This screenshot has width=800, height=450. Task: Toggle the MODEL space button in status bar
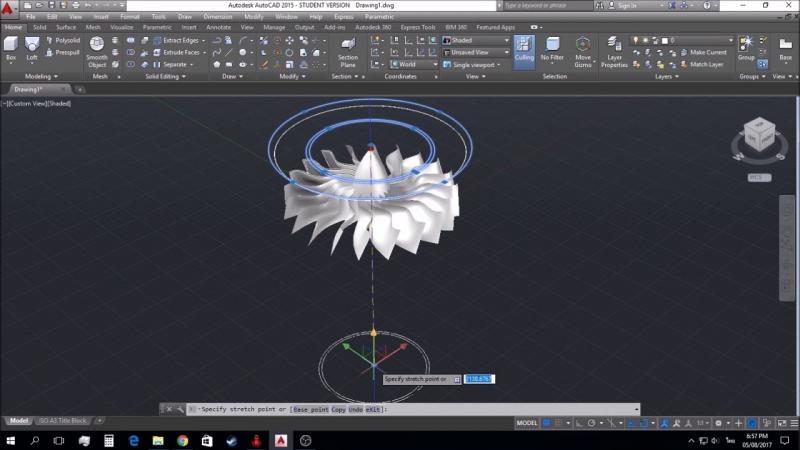(526, 423)
